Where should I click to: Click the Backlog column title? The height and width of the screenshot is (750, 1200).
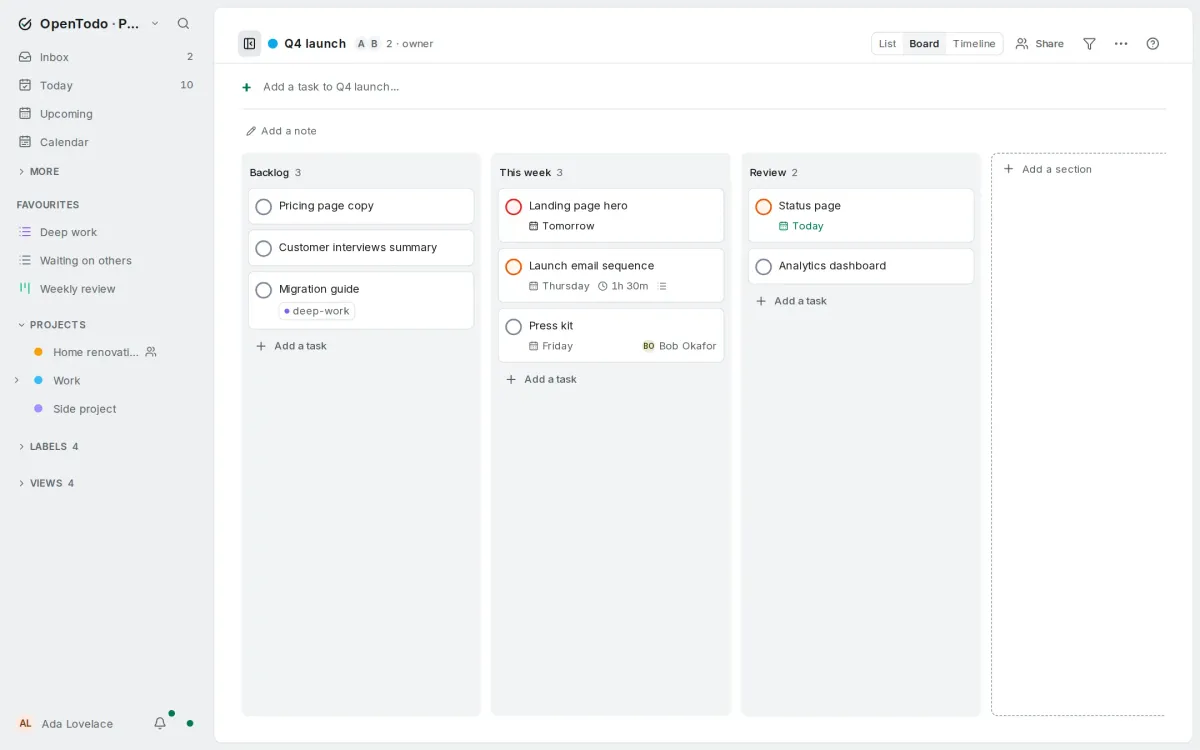pyautogui.click(x=269, y=173)
